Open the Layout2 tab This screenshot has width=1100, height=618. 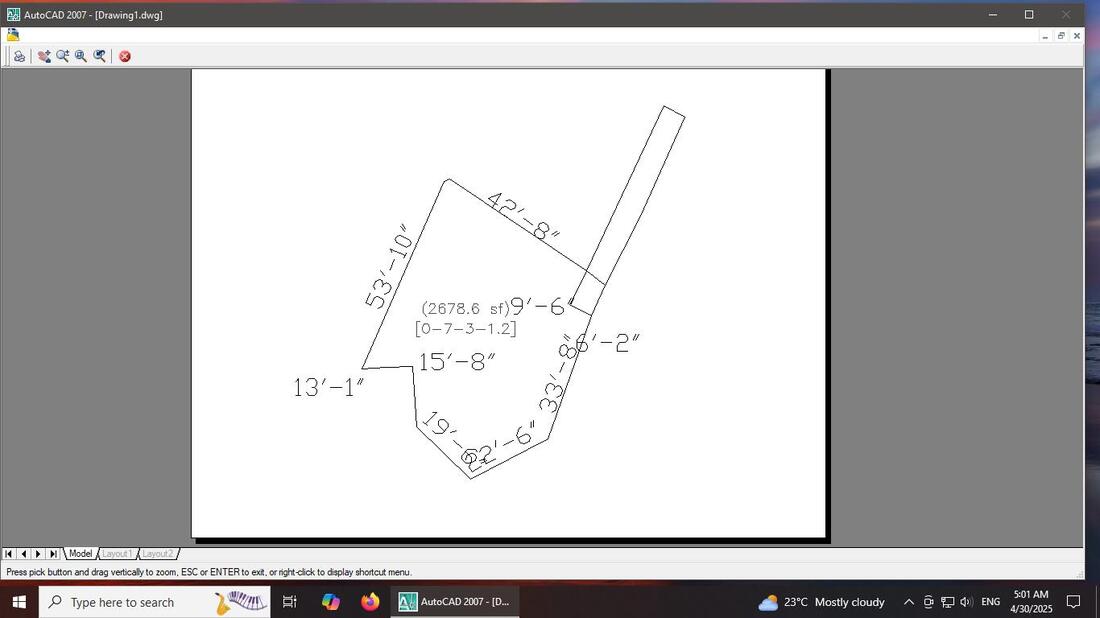pyautogui.click(x=157, y=554)
